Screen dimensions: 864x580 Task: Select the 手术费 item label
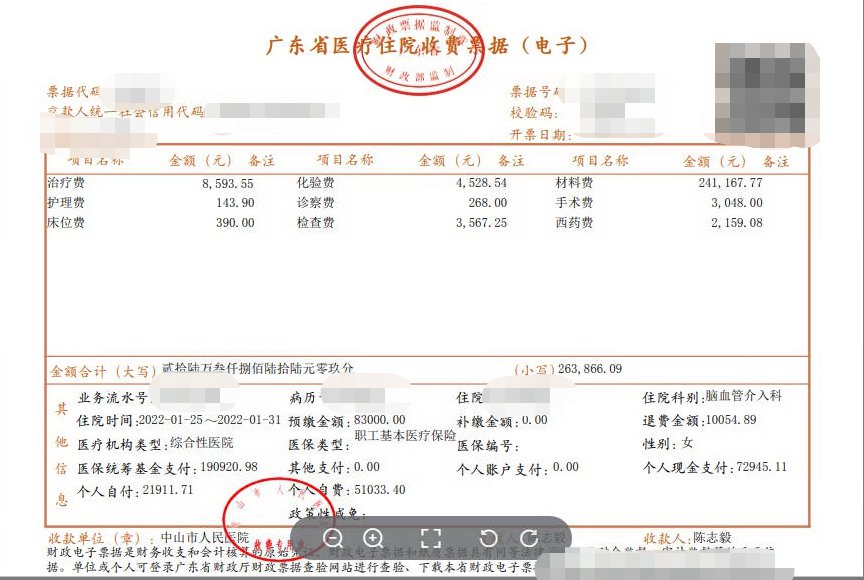coord(574,203)
